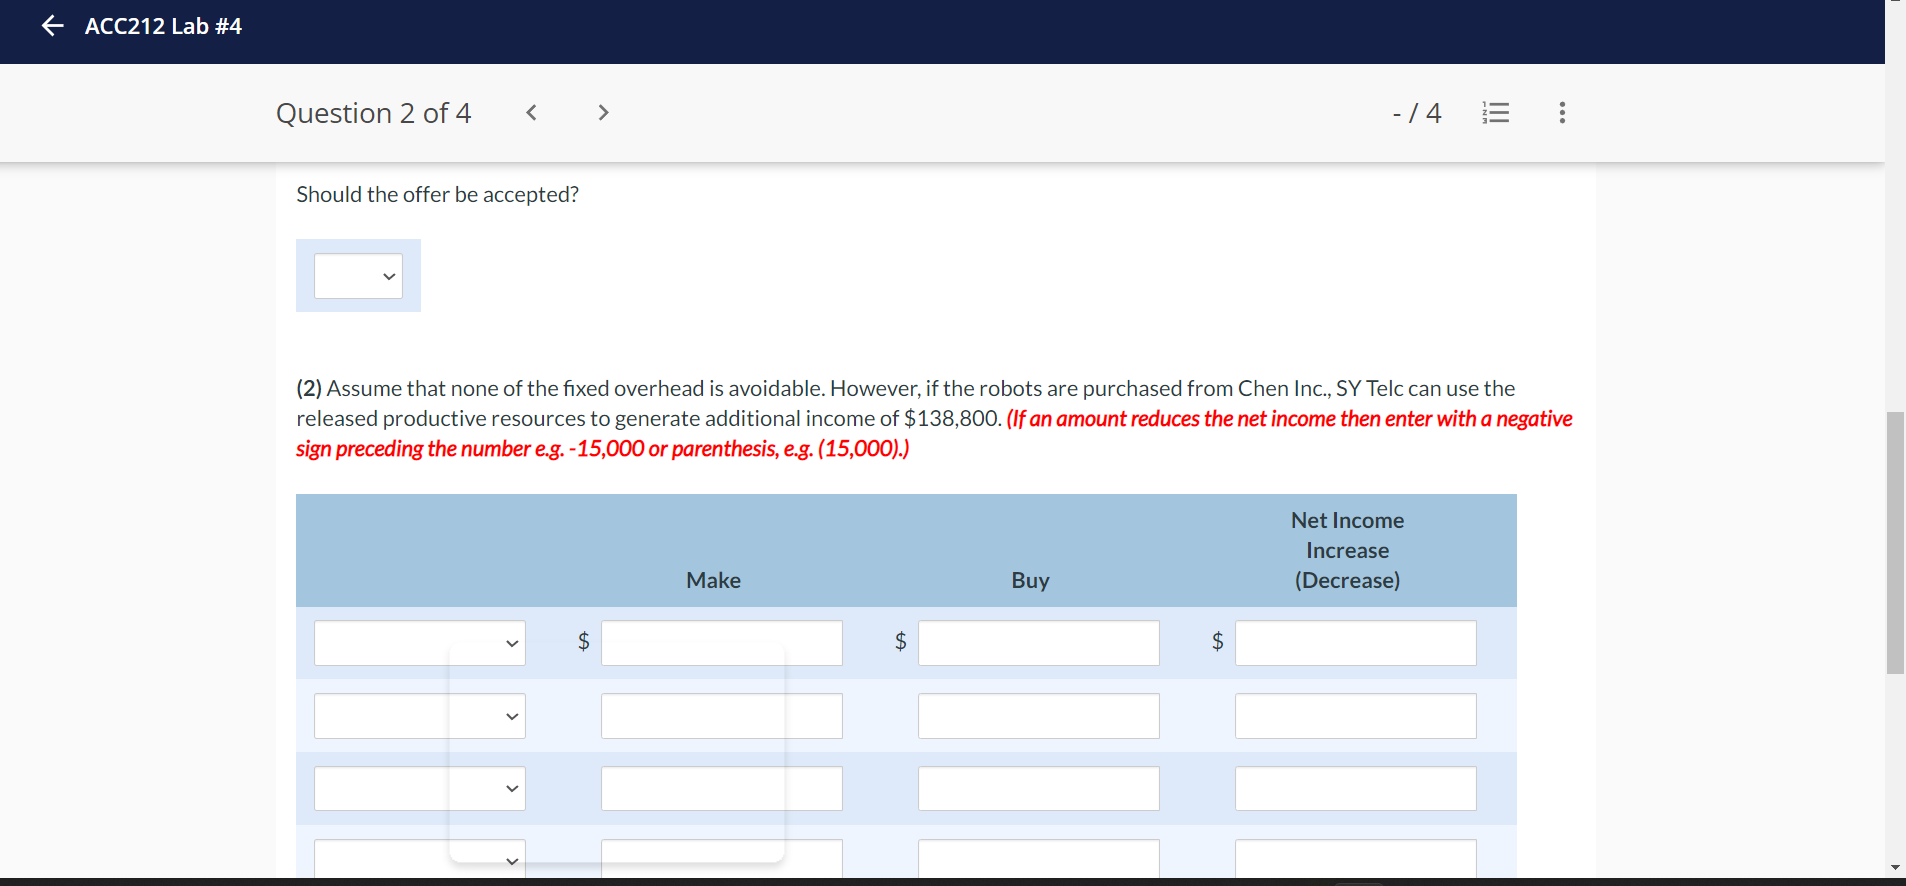Click the third row Make amount field
Screen dimensions: 1906x886
[x=722, y=789]
